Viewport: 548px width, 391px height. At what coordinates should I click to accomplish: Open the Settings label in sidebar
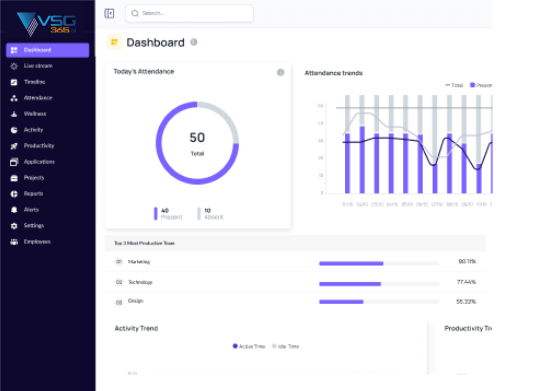click(x=34, y=226)
